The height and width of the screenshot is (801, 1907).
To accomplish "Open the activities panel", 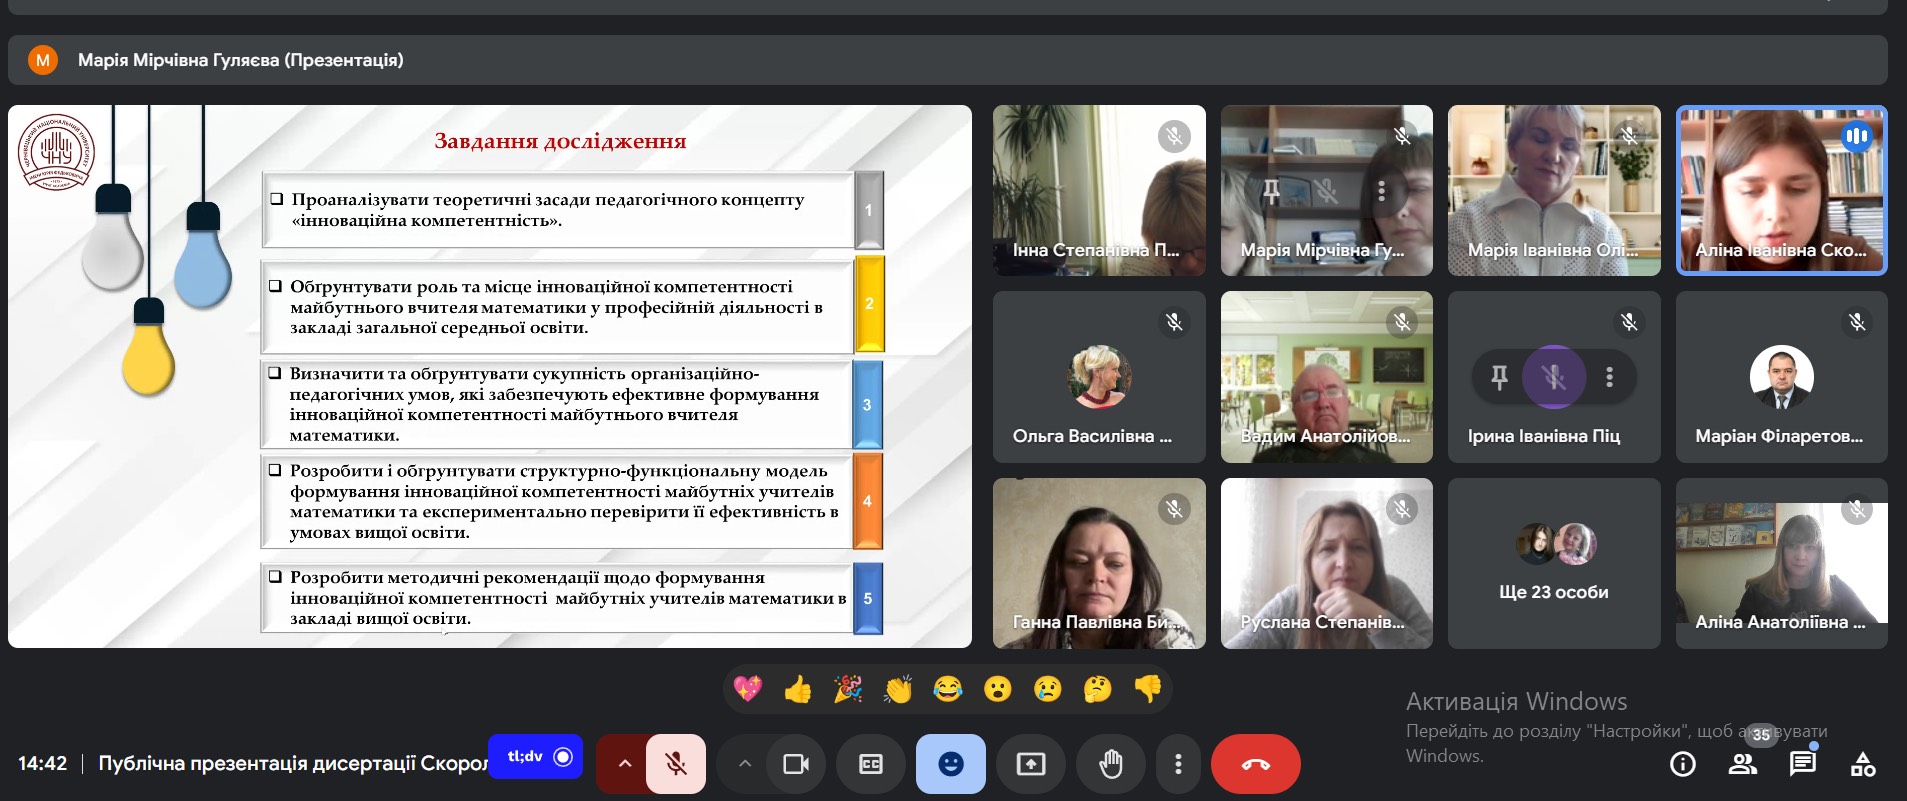I will (1863, 764).
